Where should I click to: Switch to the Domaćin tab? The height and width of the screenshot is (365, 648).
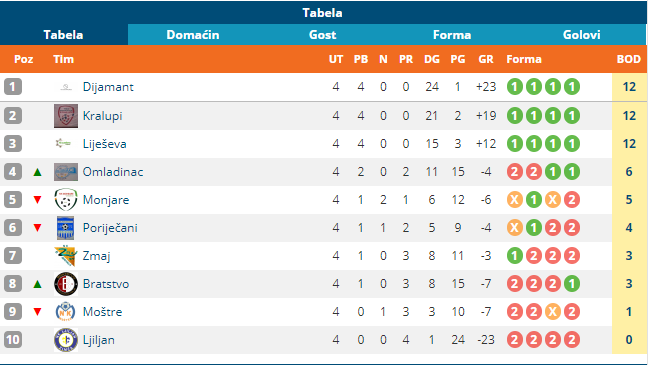point(193,35)
